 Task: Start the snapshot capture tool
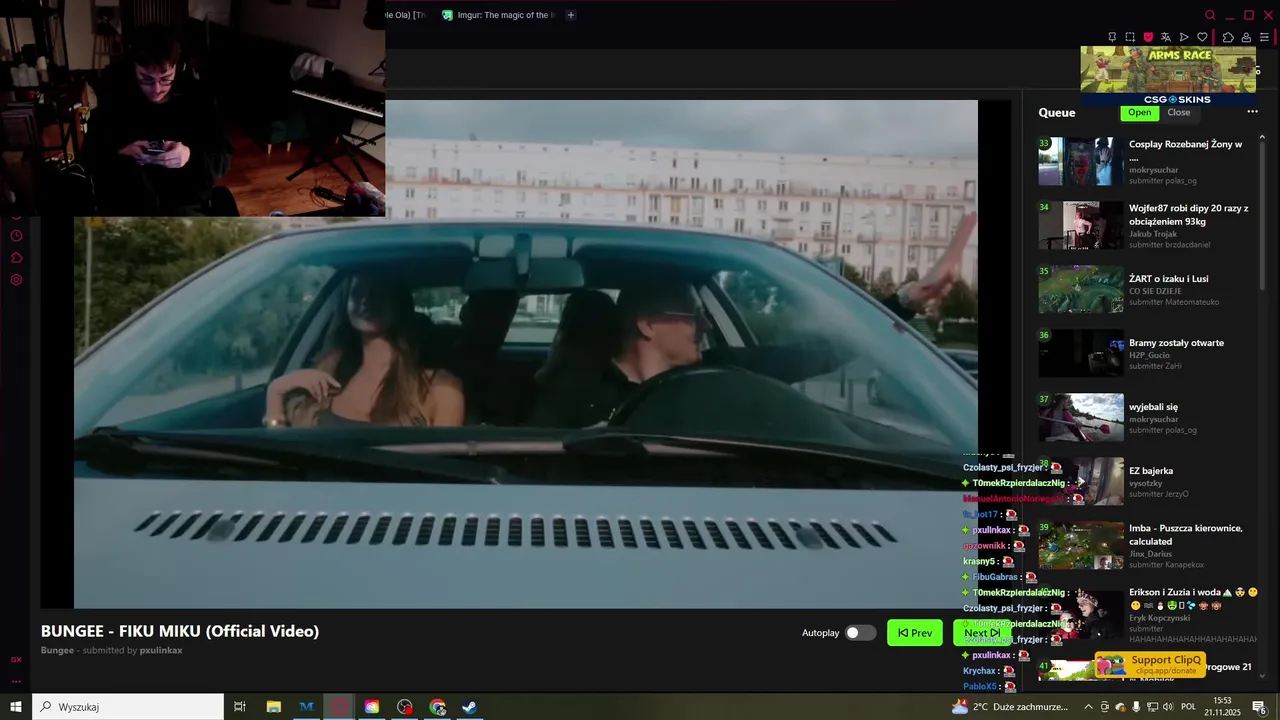click(1130, 37)
